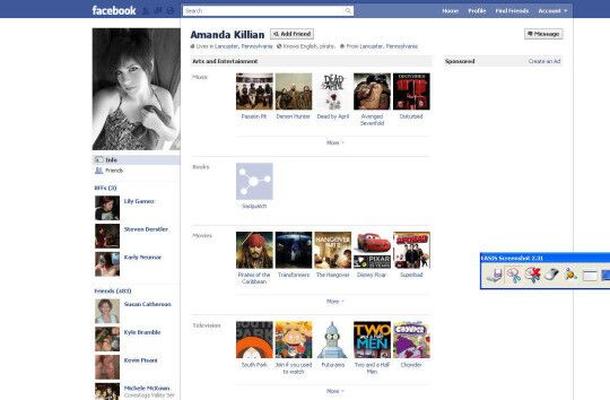Screen dimensions: 610x400
Task: Click the mouse icon in Screenshot toolbar
Action: [x=552, y=275]
